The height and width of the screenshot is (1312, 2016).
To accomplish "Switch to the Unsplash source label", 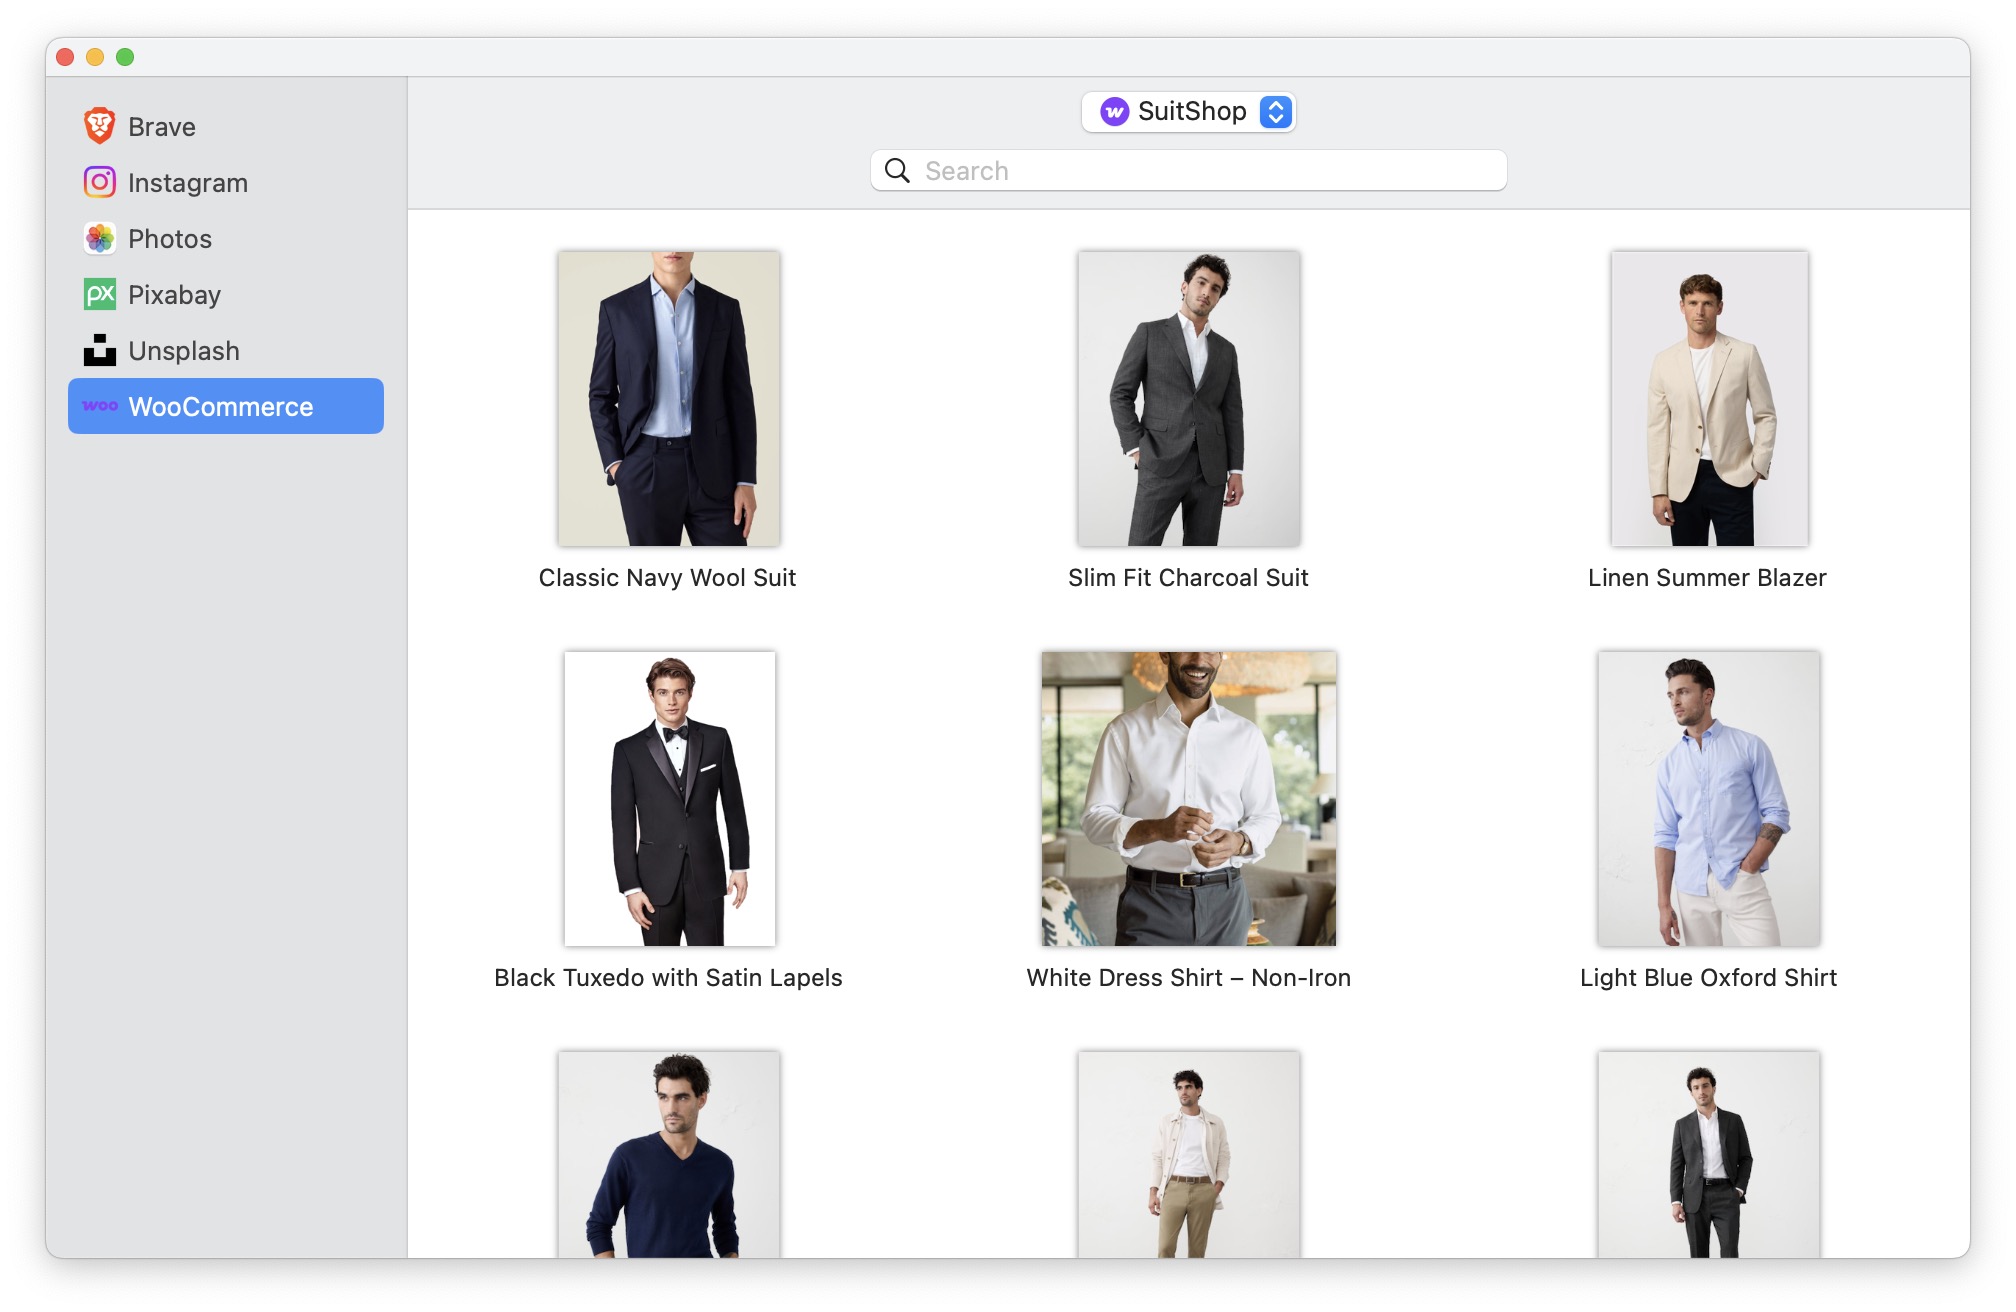I will [x=184, y=351].
